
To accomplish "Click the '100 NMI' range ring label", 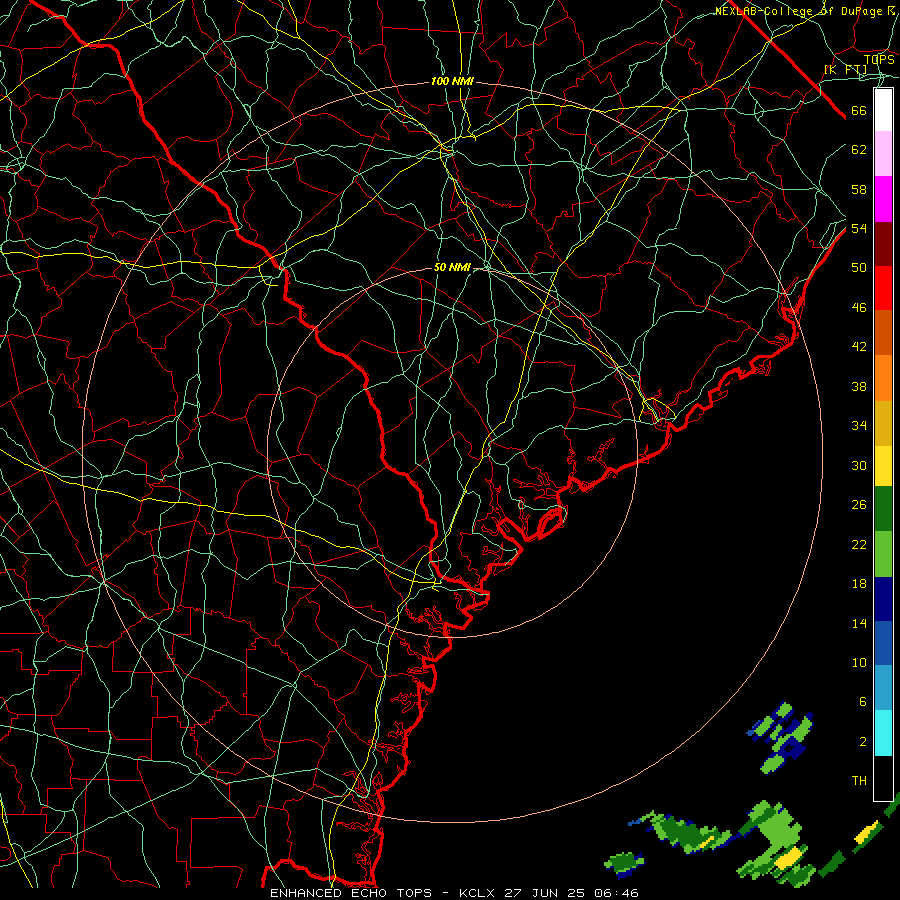I will click(452, 82).
